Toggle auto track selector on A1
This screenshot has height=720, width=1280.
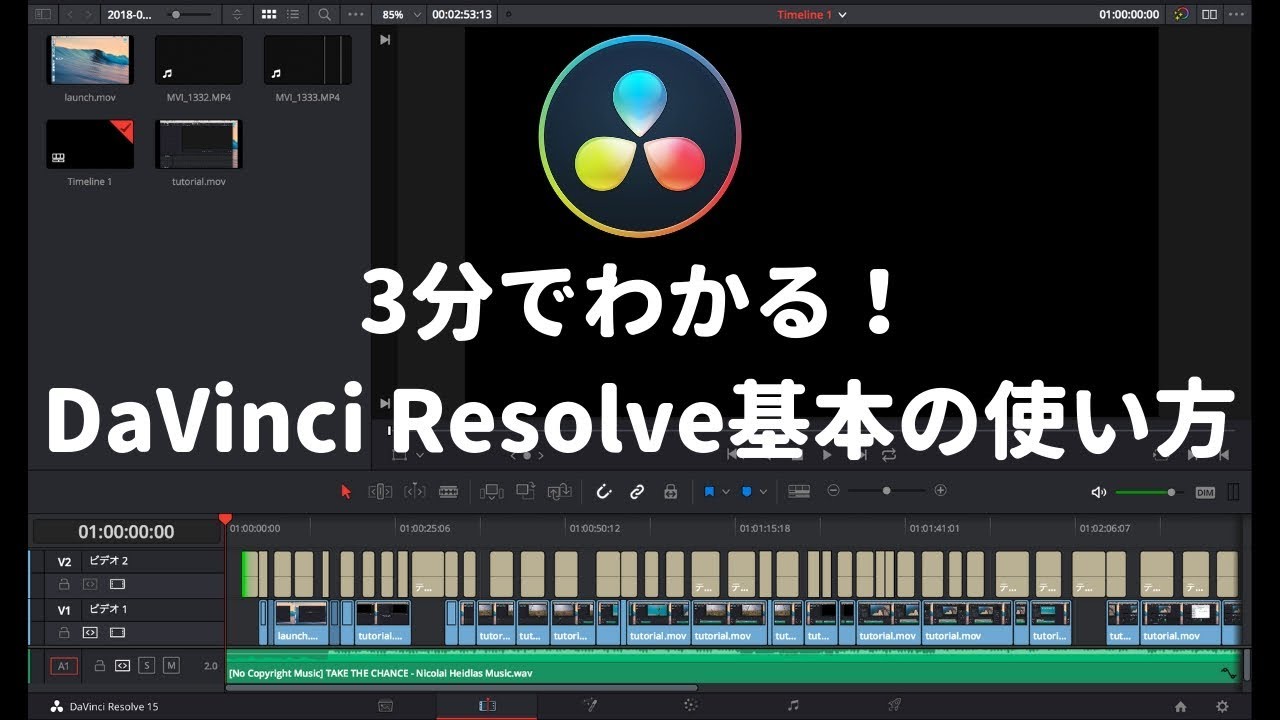point(122,665)
